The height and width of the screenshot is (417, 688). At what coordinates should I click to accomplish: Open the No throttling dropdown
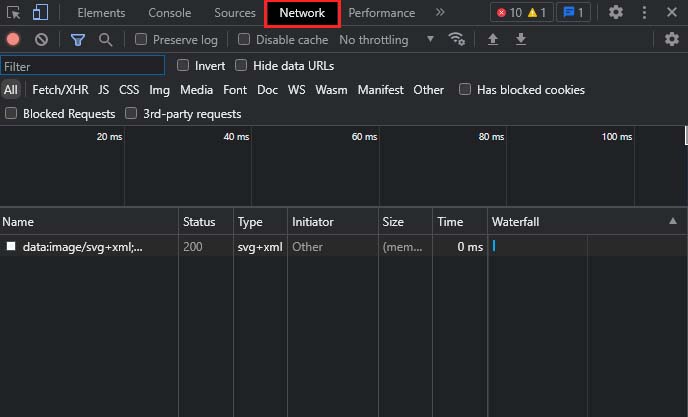point(387,40)
